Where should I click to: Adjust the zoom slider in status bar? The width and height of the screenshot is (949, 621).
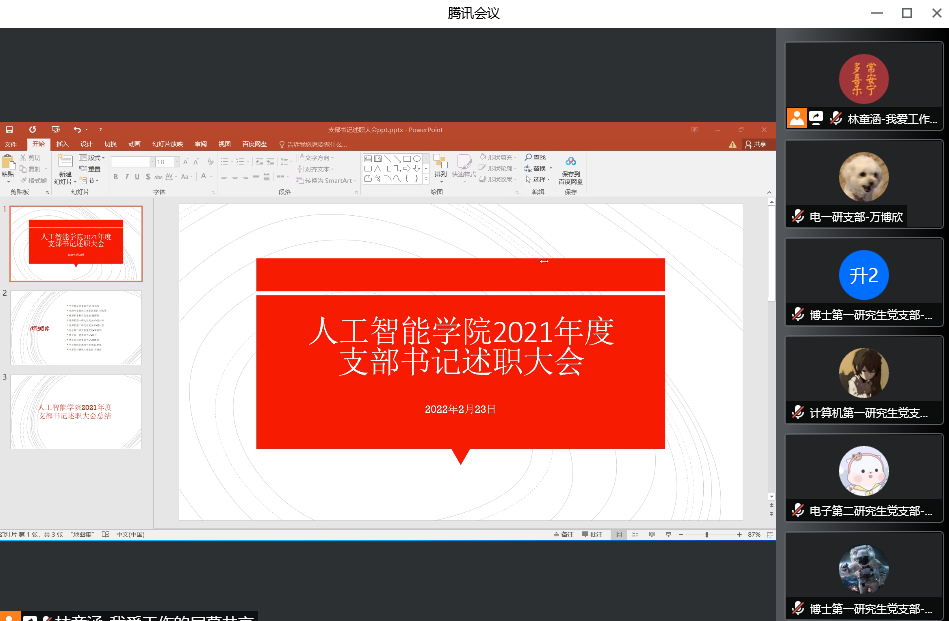tap(708, 535)
